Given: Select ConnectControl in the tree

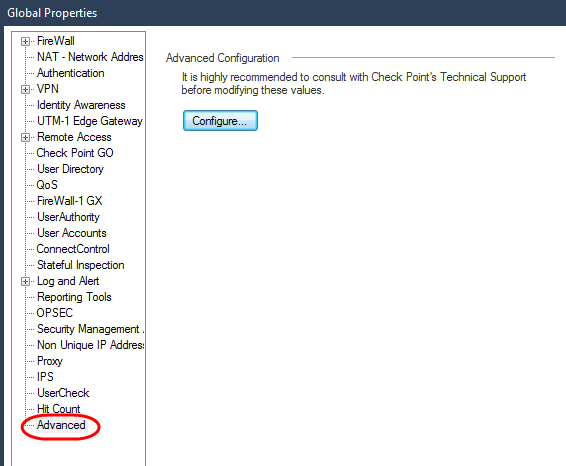Looking at the screenshot, I should click(73, 249).
